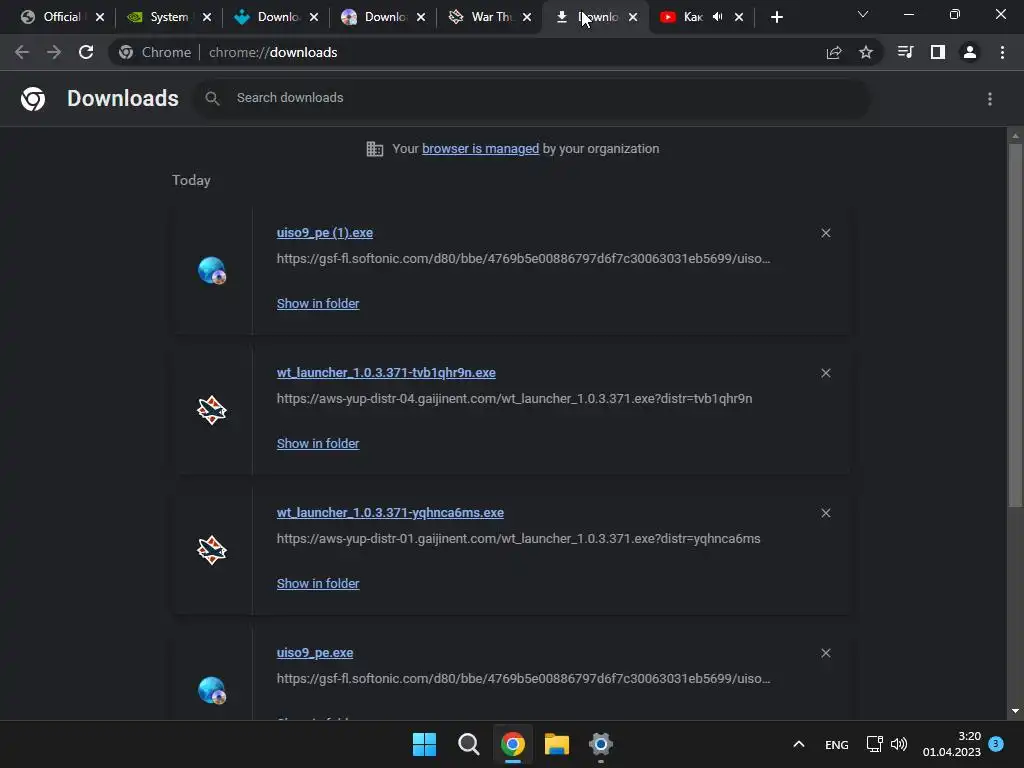The height and width of the screenshot is (768, 1024).
Task: Mute the YouTube tab speaker icon
Action: [717, 17]
